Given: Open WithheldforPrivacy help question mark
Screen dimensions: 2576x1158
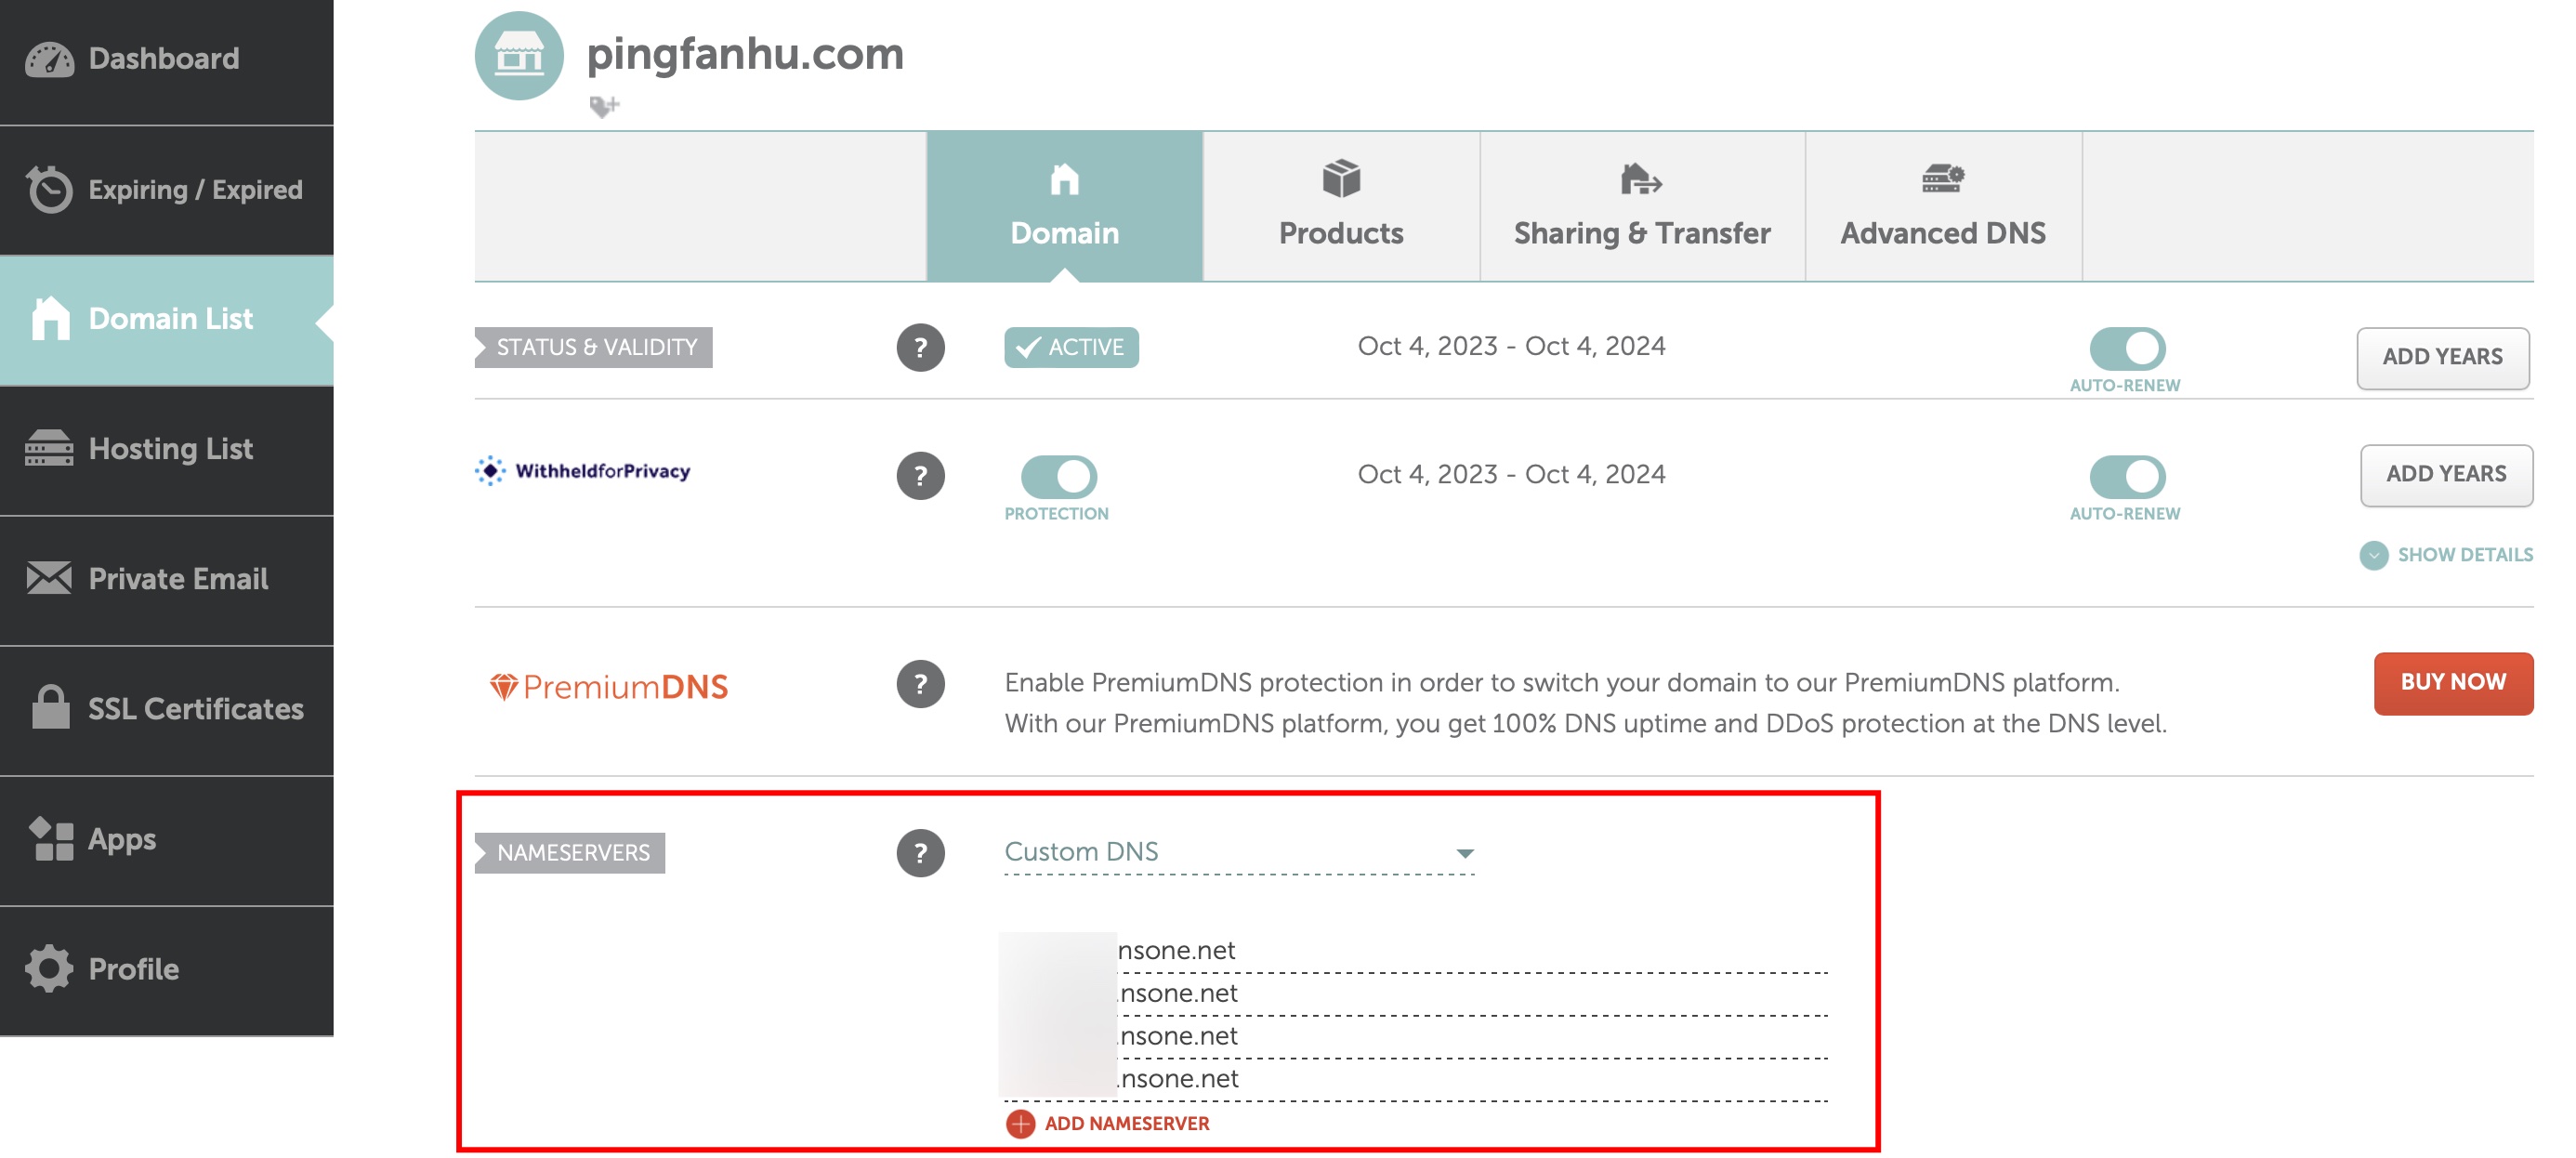Looking at the screenshot, I should (x=920, y=475).
